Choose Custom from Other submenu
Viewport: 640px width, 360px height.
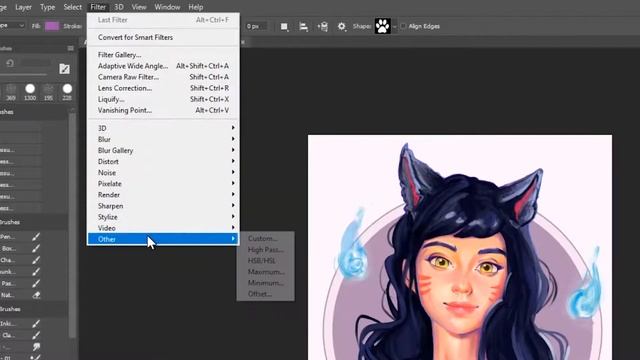(x=265, y=238)
